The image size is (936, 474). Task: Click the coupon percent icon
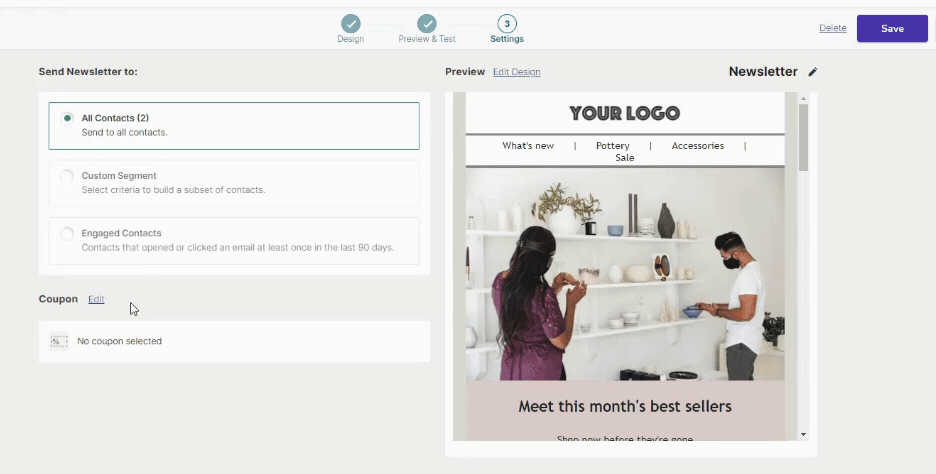59,341
